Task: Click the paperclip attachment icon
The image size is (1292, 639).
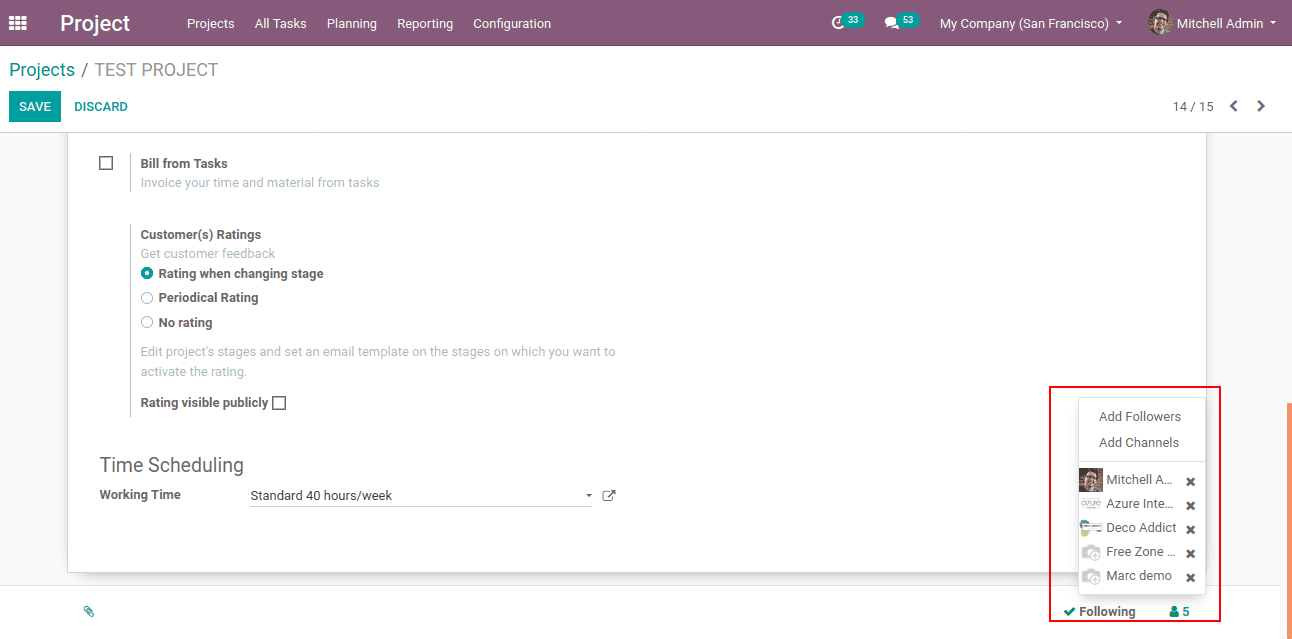Action: pos(88,611)
